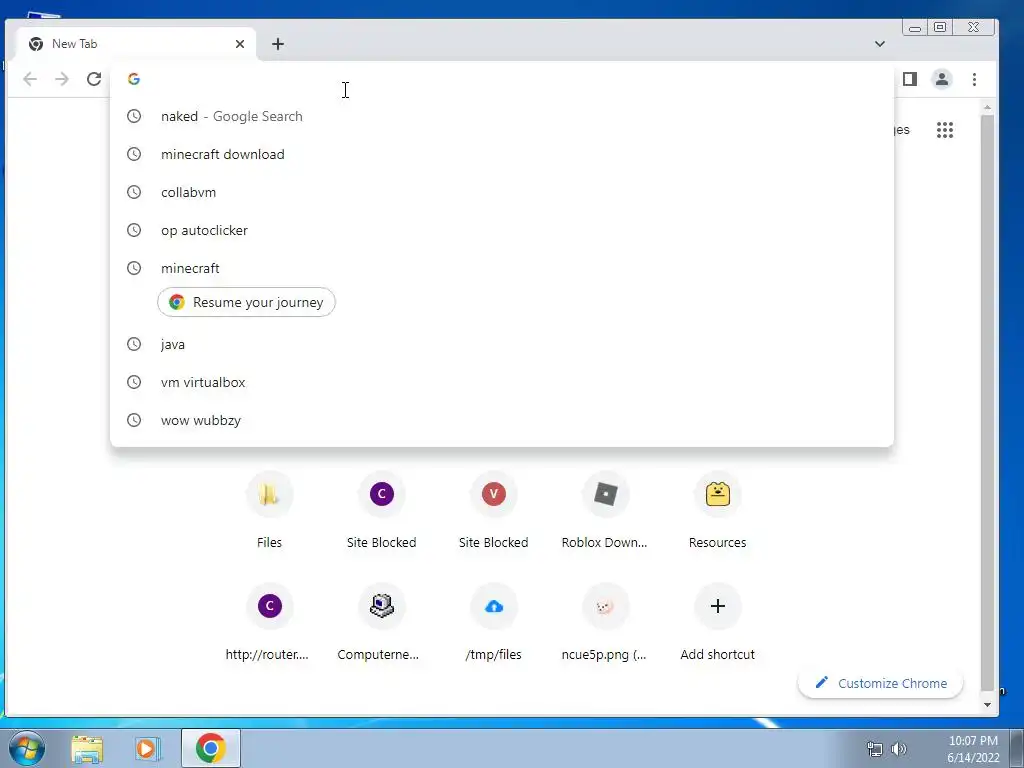Click the page scrollbar up arrow

coord(987,106)
